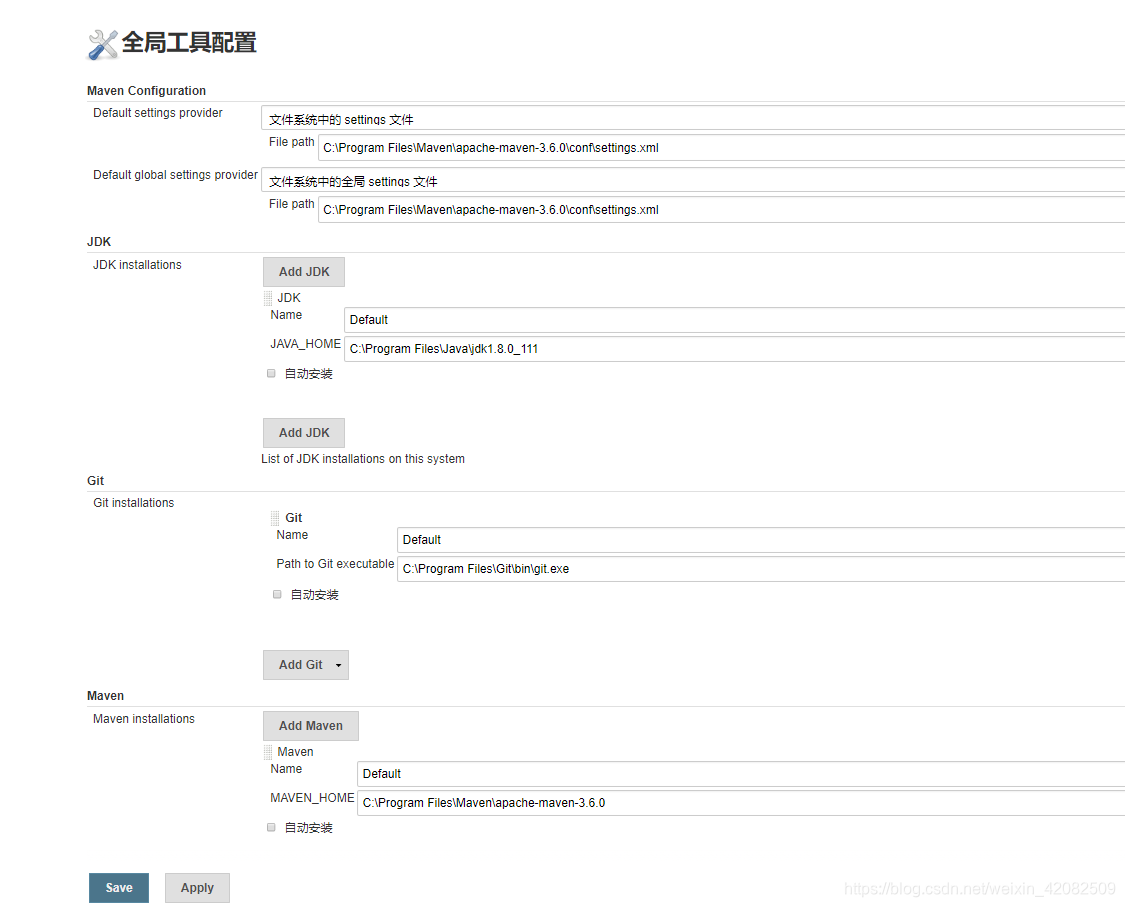
Task: Edit the Maven Name field
Action: 741,774
